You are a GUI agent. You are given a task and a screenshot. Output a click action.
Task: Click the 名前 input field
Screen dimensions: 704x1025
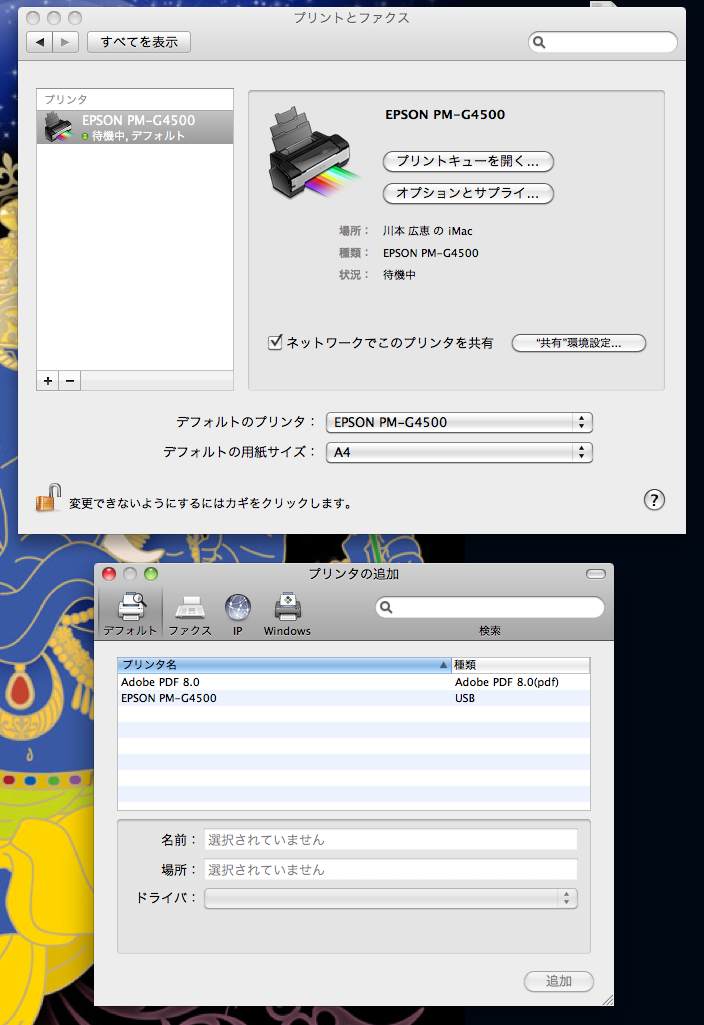coord(391,839)
